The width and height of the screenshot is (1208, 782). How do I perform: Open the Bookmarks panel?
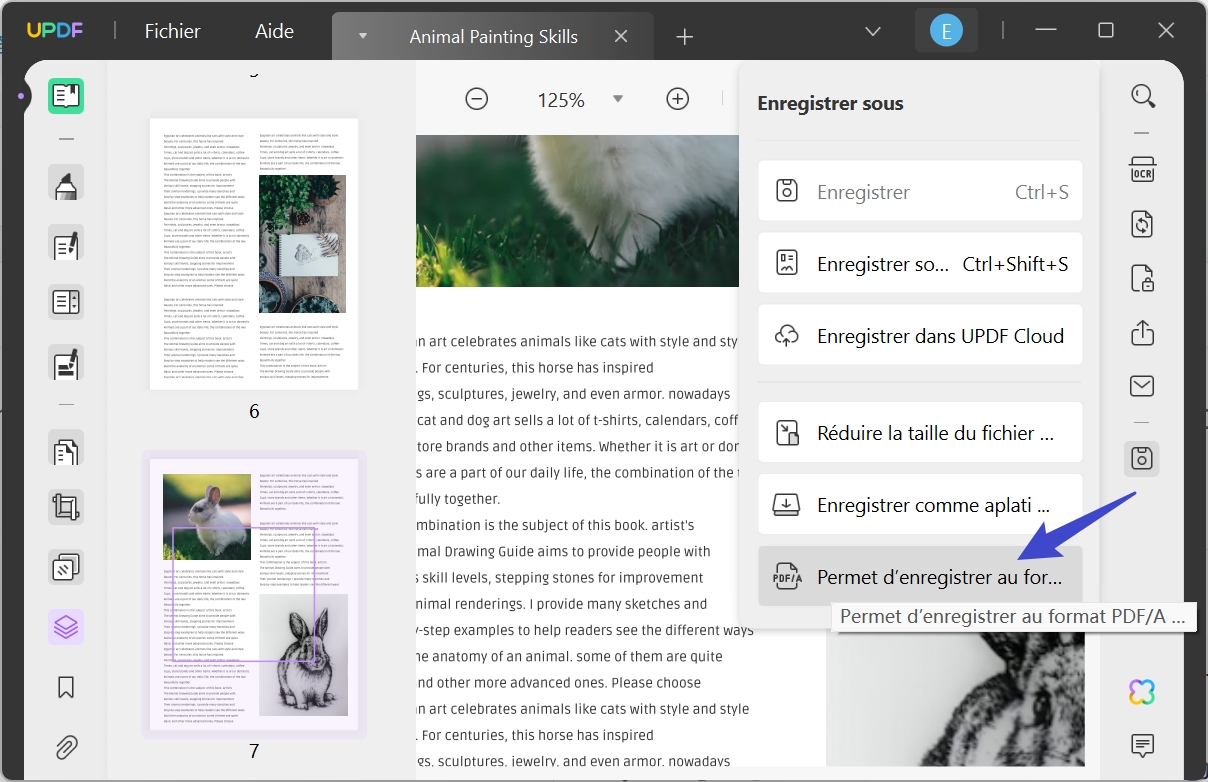[66, 687]
